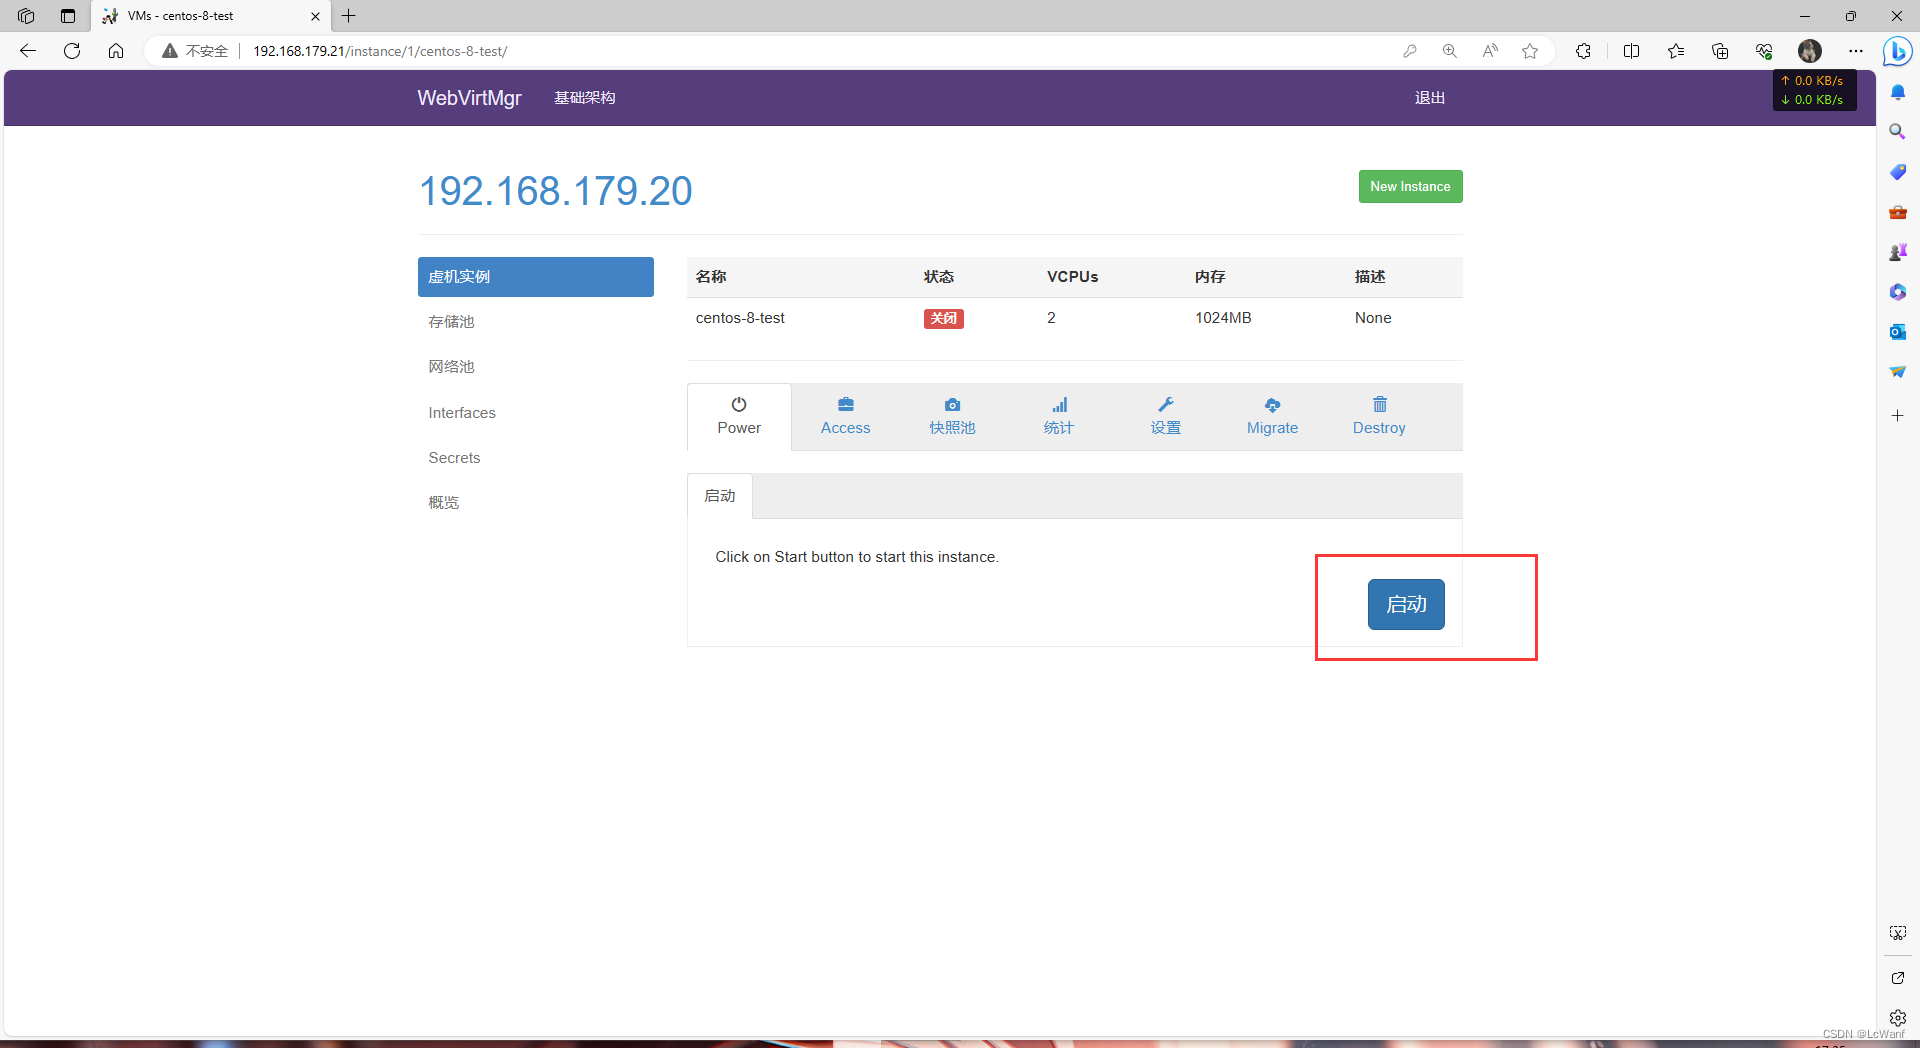Screen dimensions: 1920x1048
Task: Open the 设置 settings tab
Action: tap(1166, 417)
